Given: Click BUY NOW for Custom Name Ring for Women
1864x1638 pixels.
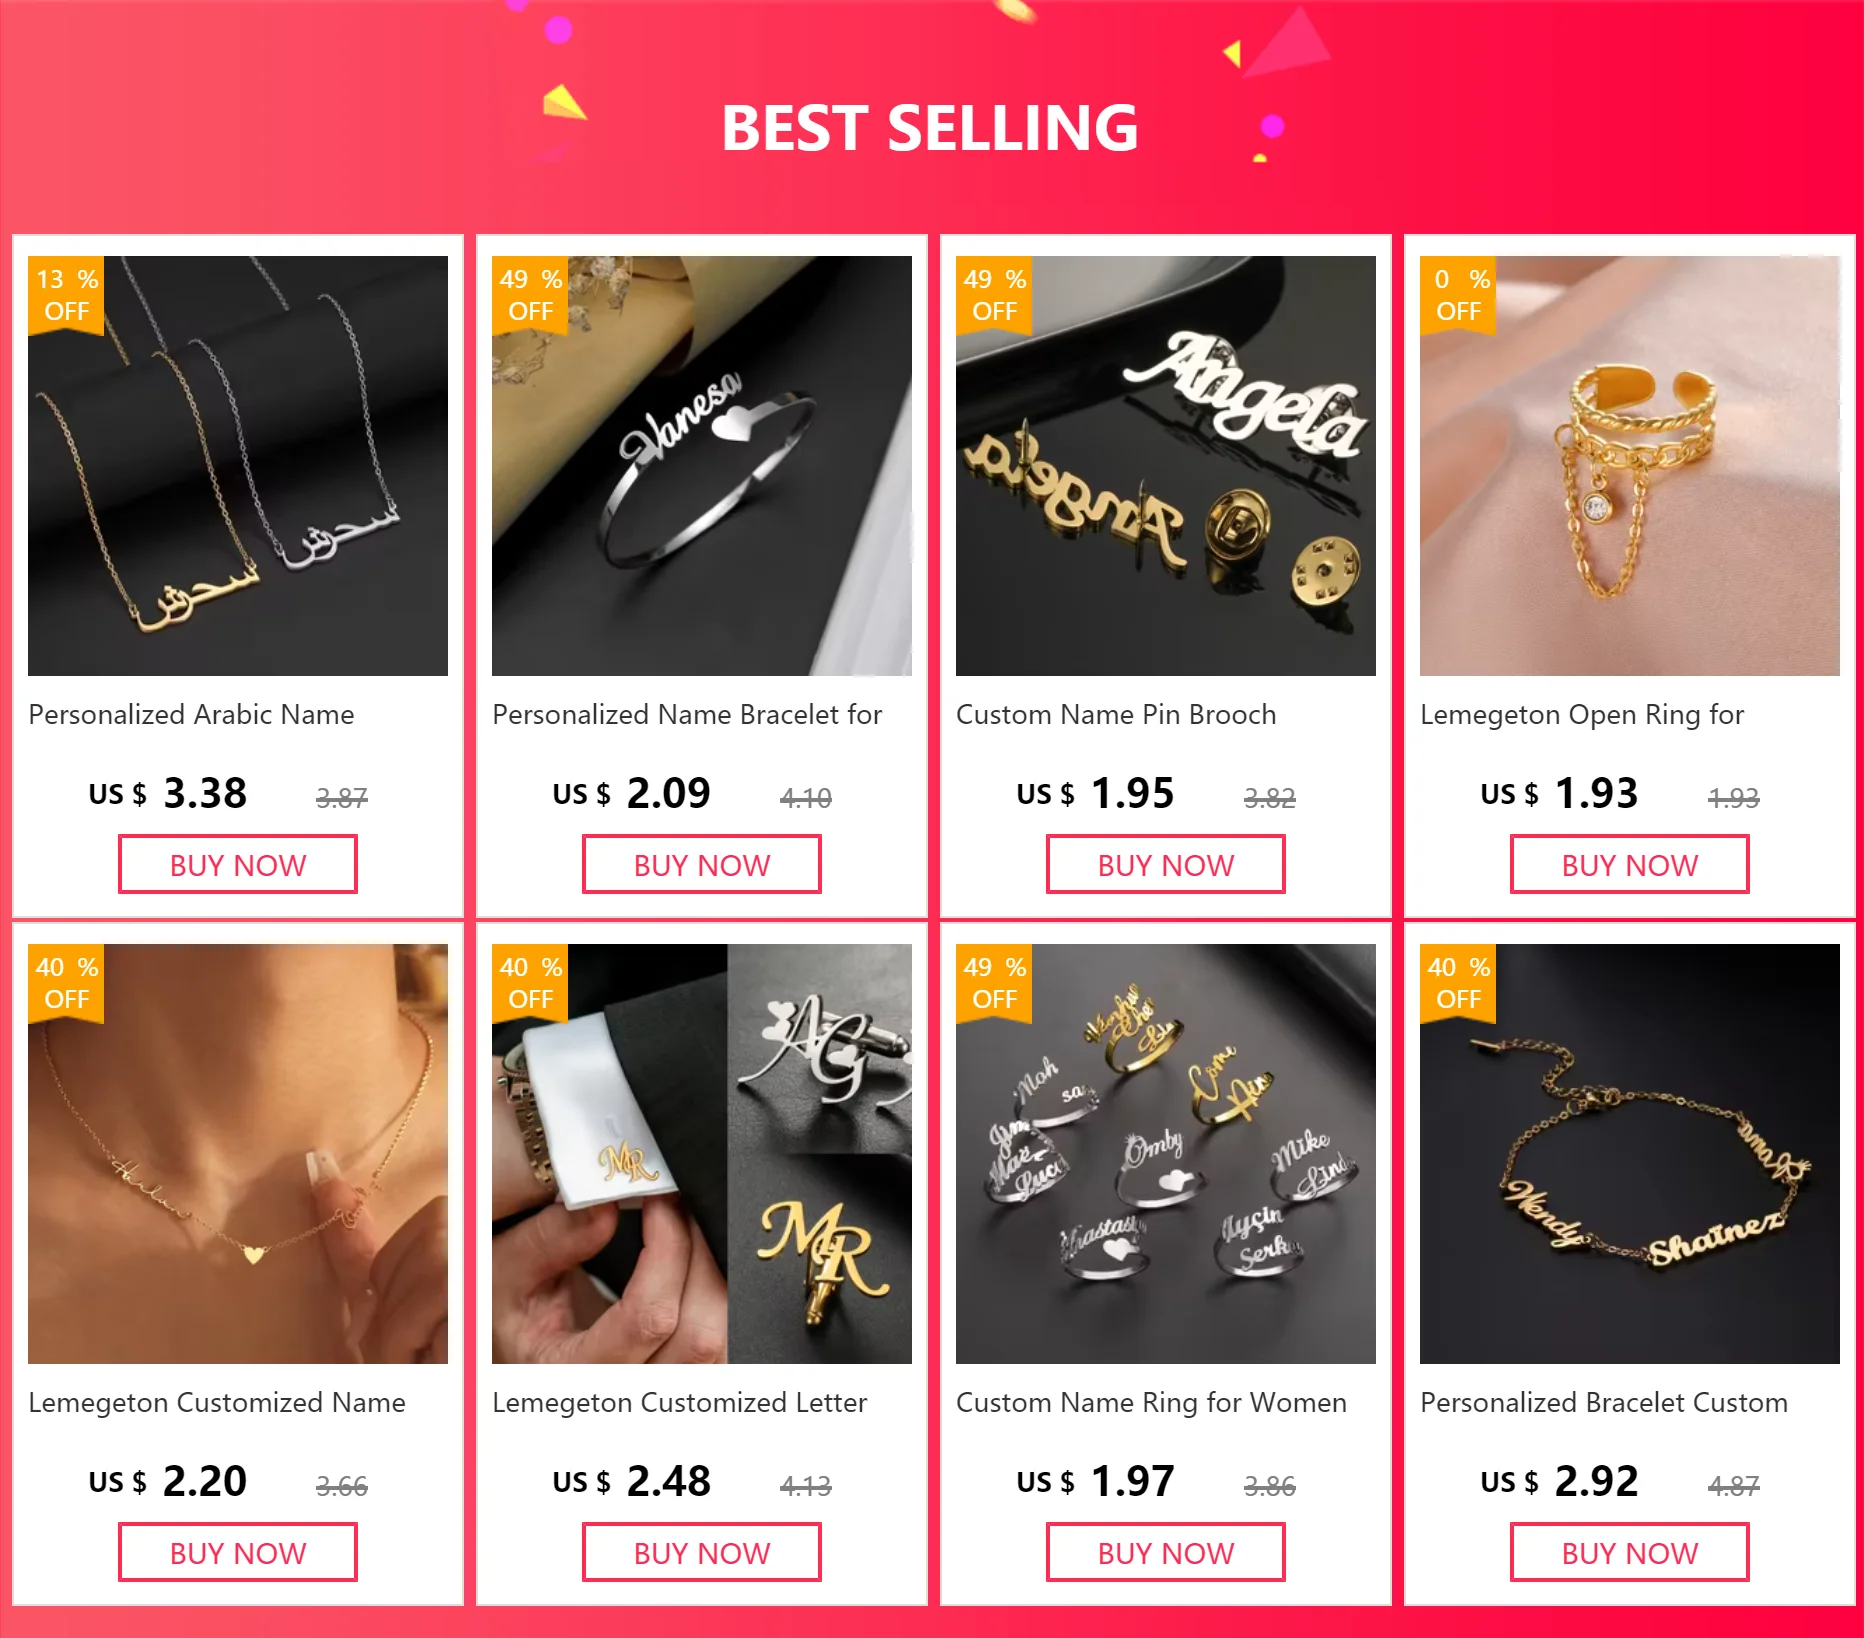Looking at the screenshot, I should coord(1166,1553).
